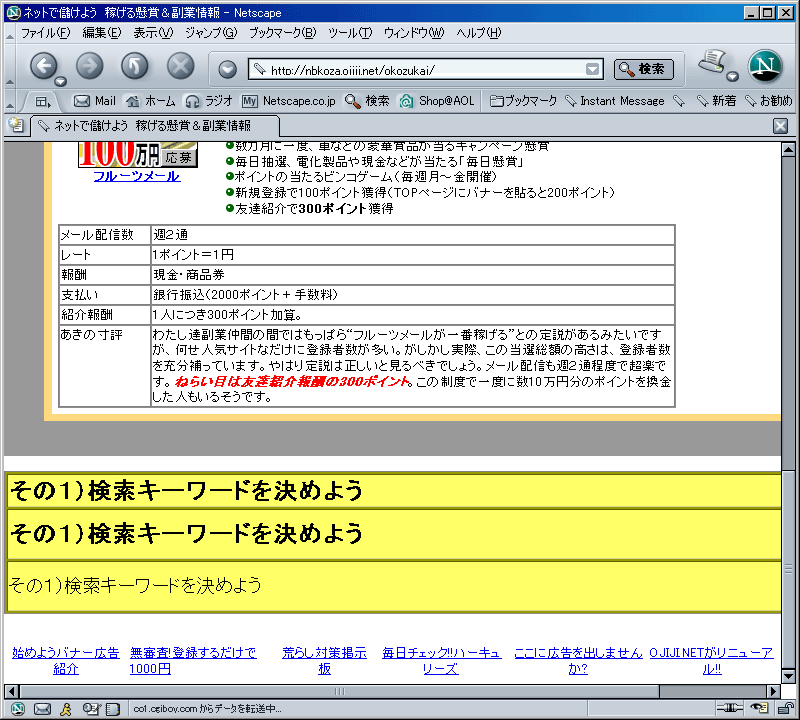Click the 100万円 応募 banner image
The height and width of the screenshot is (720, 800).
pyautogui.click(x=138, y=154)
